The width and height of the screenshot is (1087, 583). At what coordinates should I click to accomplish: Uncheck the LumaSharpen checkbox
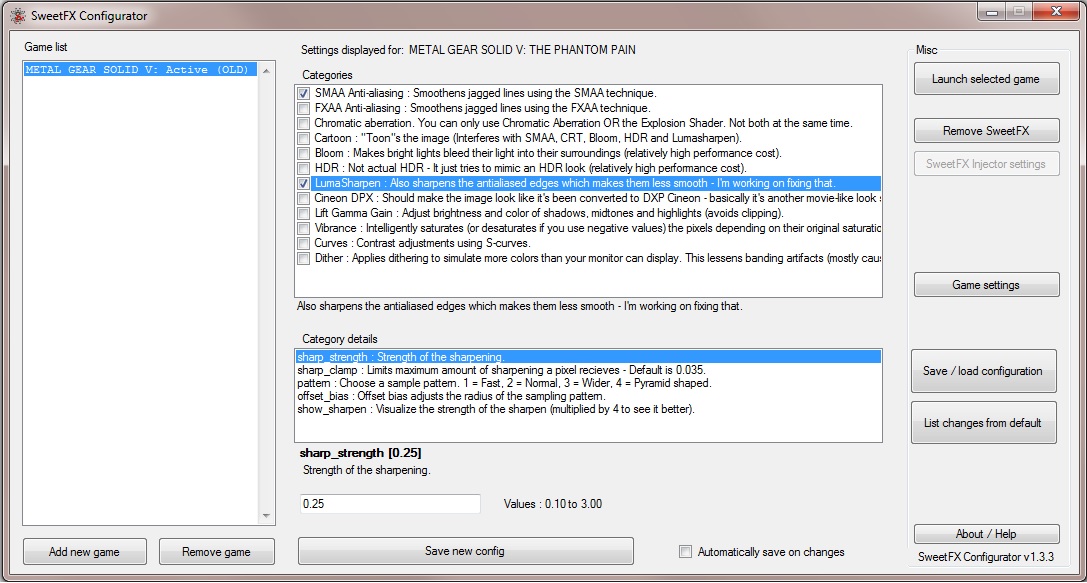tap(304, 184)
